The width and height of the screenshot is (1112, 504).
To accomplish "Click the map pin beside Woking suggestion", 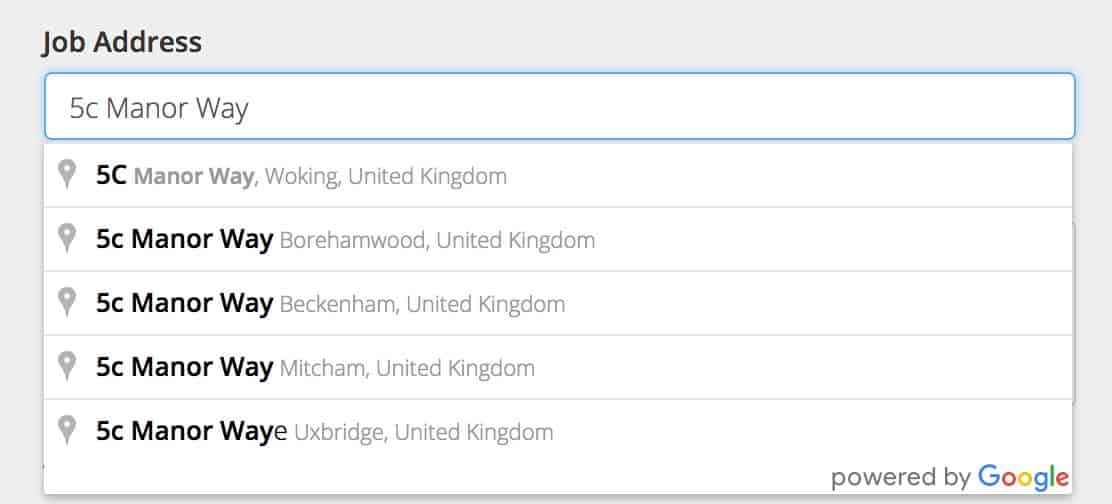I will (x=67, y=174).
